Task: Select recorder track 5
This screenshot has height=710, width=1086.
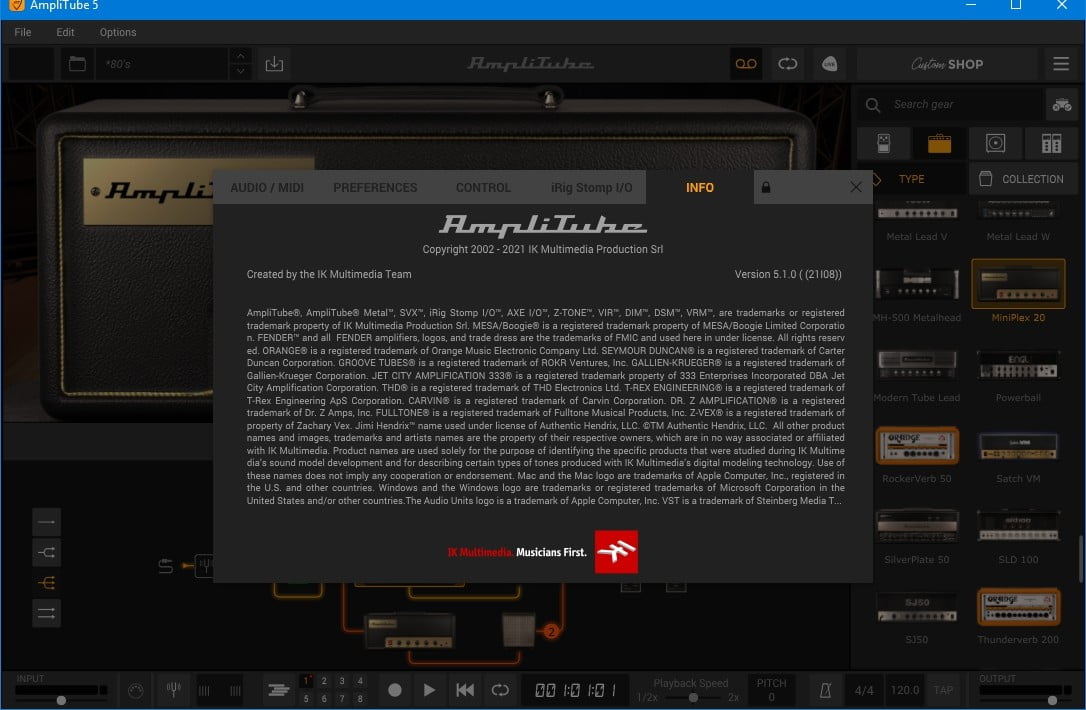Action: click(306, 698)
